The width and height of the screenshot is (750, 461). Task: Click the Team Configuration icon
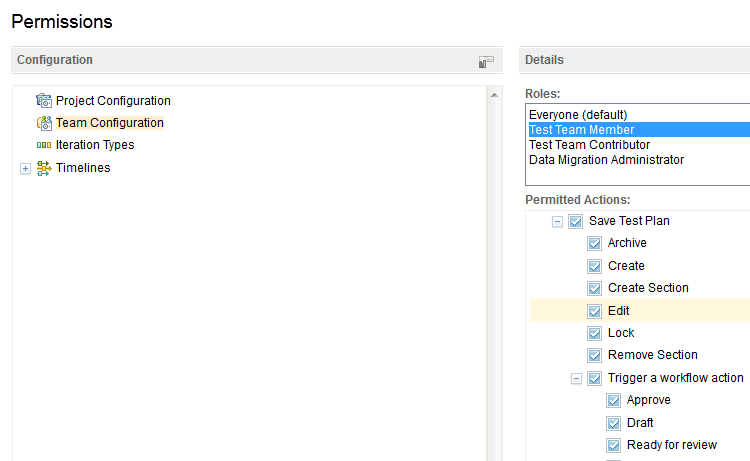[43, 123]
